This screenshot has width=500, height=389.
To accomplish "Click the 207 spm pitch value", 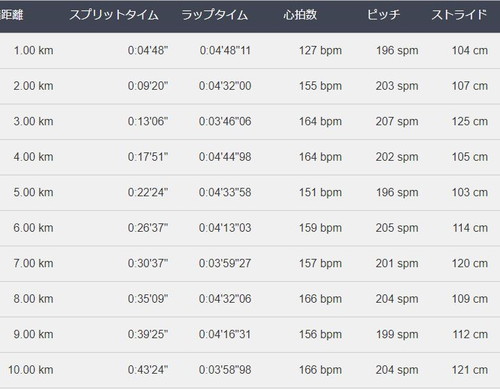I will (x=397, y=121).
